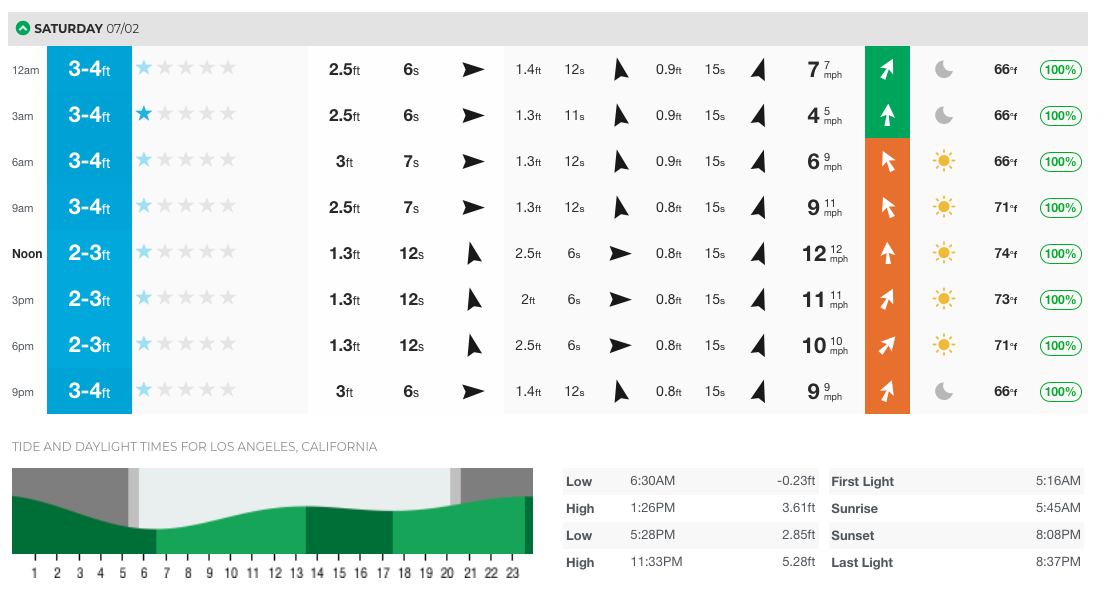This screenshot has height=600, width=1107.
Task: Click the sun icon in 9am row
Action: click(943, 207)
